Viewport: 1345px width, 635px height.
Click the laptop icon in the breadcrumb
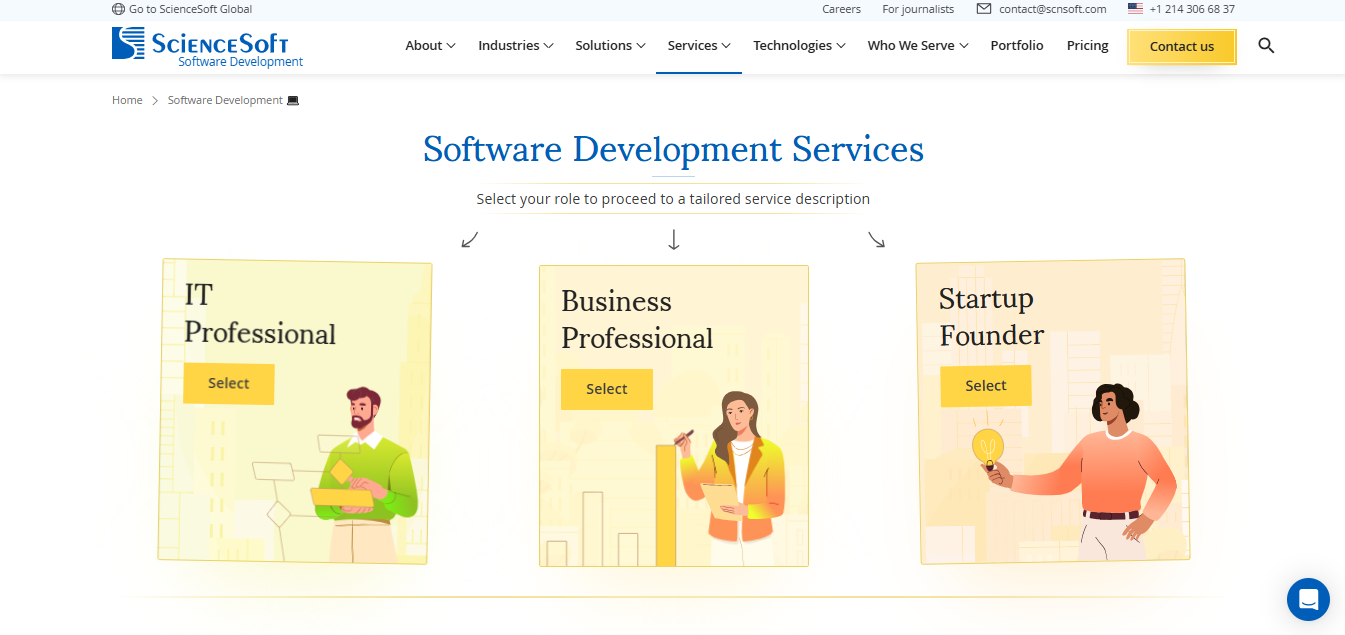click(x=292, y=99)
